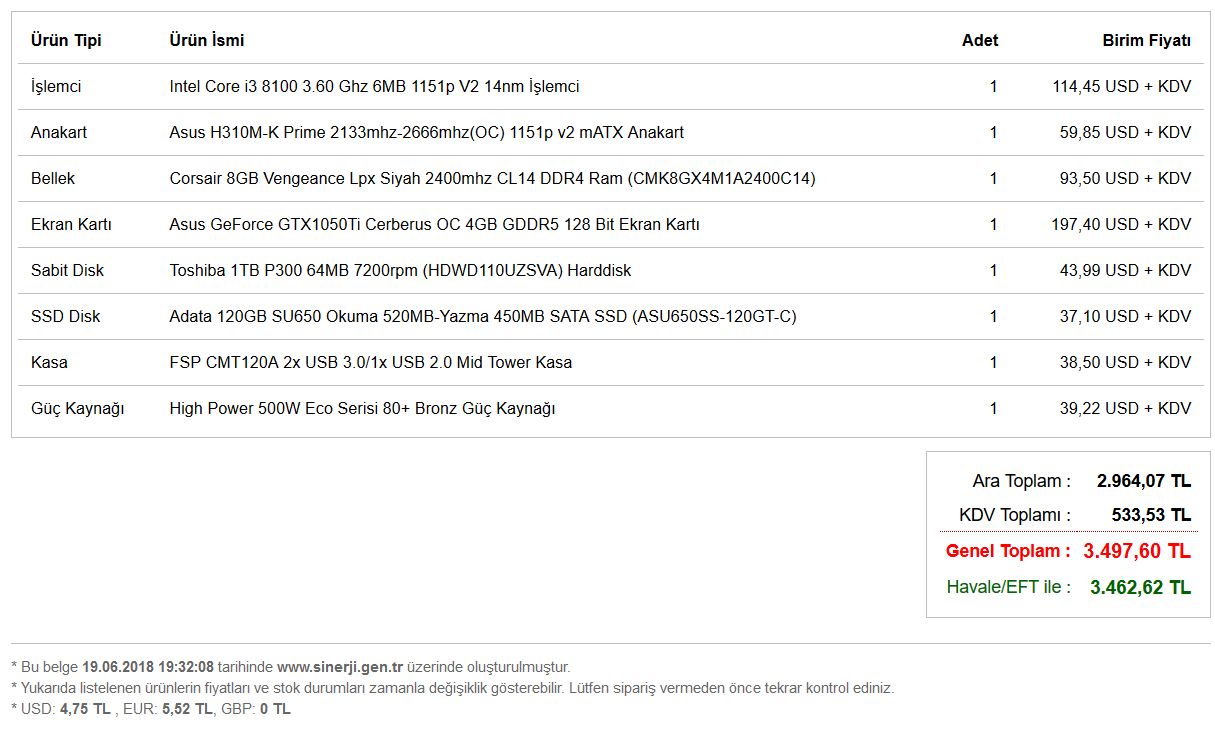Click the Ürün Tipi column header
The height and width of the screenshot is (734, 1215).
[x=66, y=41]
